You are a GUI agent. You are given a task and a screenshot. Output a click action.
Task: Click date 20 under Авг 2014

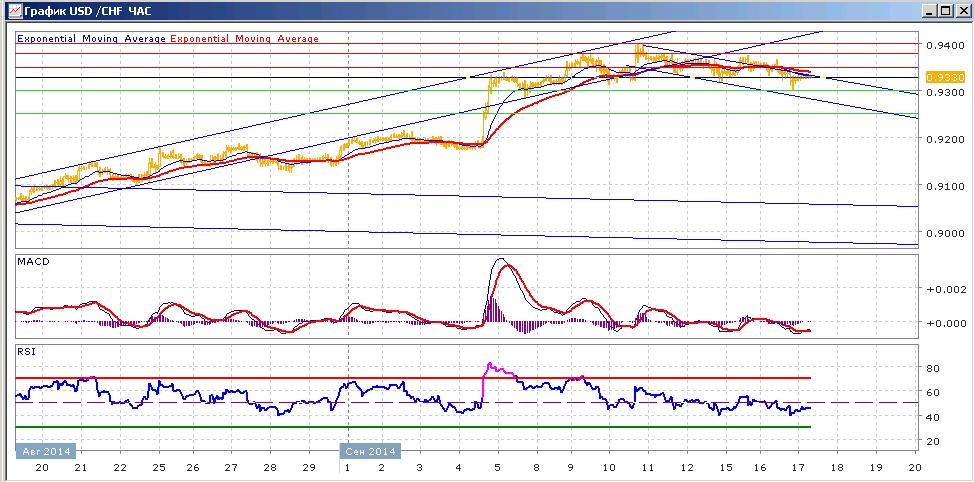click(x=43, y=467)
